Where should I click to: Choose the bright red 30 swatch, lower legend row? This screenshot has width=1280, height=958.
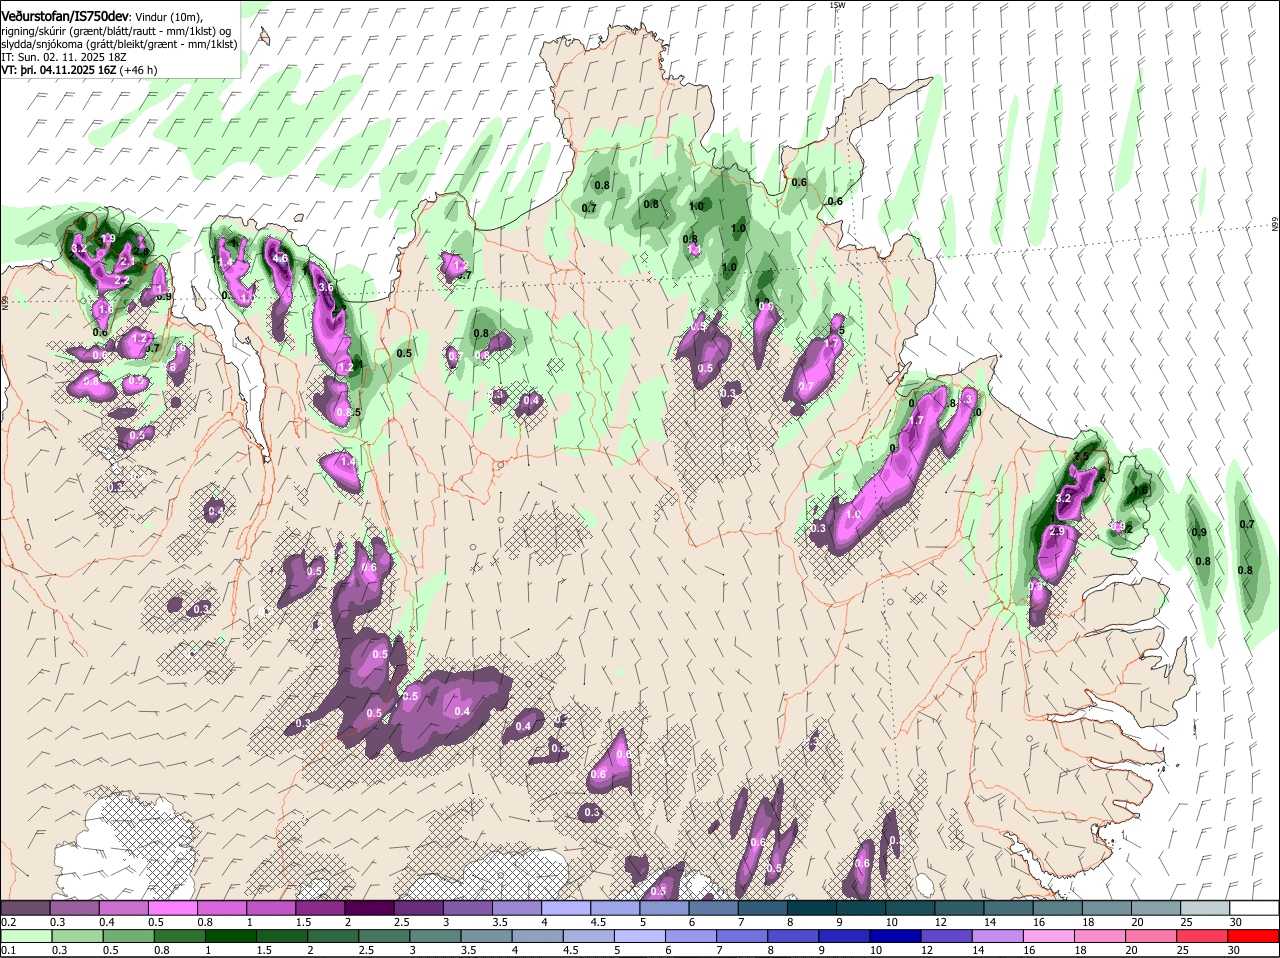point(1253,935)
